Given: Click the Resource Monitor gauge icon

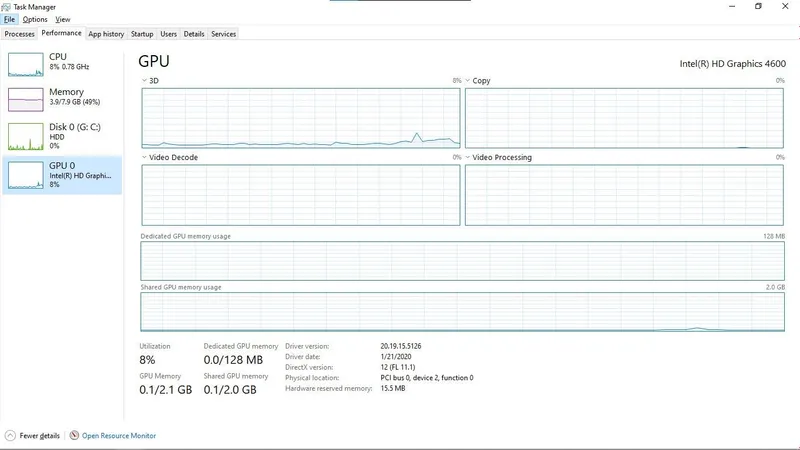Looking at the screenshot, I should pos(74,435).
